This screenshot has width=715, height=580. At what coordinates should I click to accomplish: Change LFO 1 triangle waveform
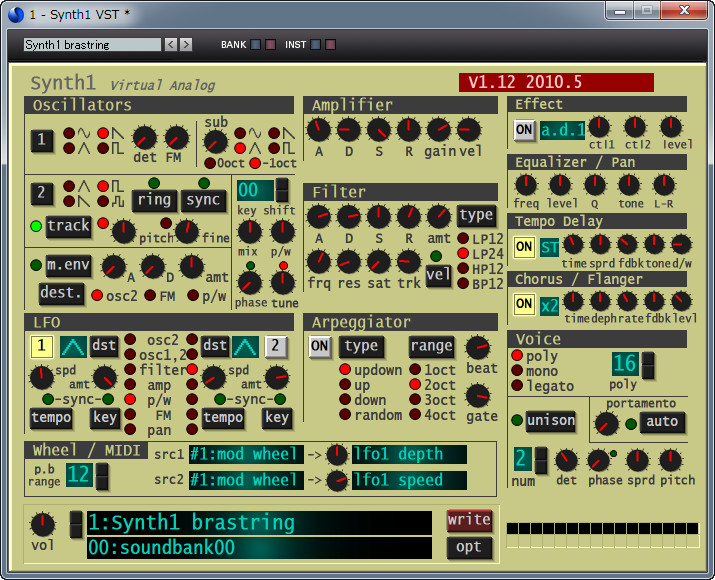pos(73,347)
